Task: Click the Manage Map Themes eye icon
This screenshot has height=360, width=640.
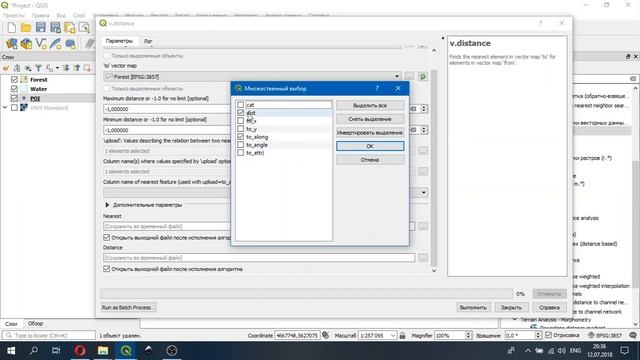Action: point(28,68)
